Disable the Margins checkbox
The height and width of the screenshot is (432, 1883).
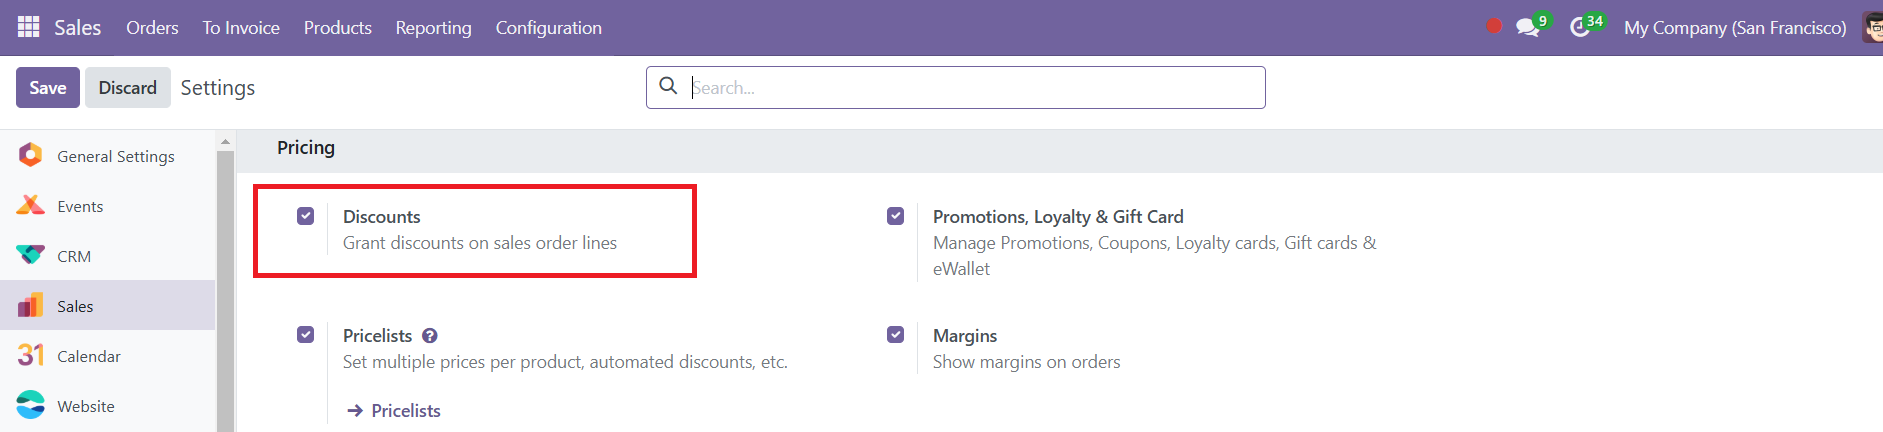tap(896, 335)
